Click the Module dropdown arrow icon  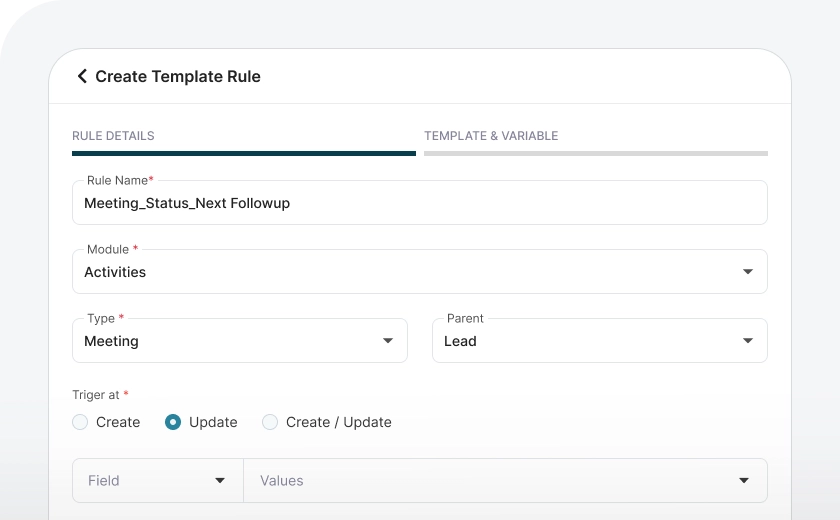point(747,272)
